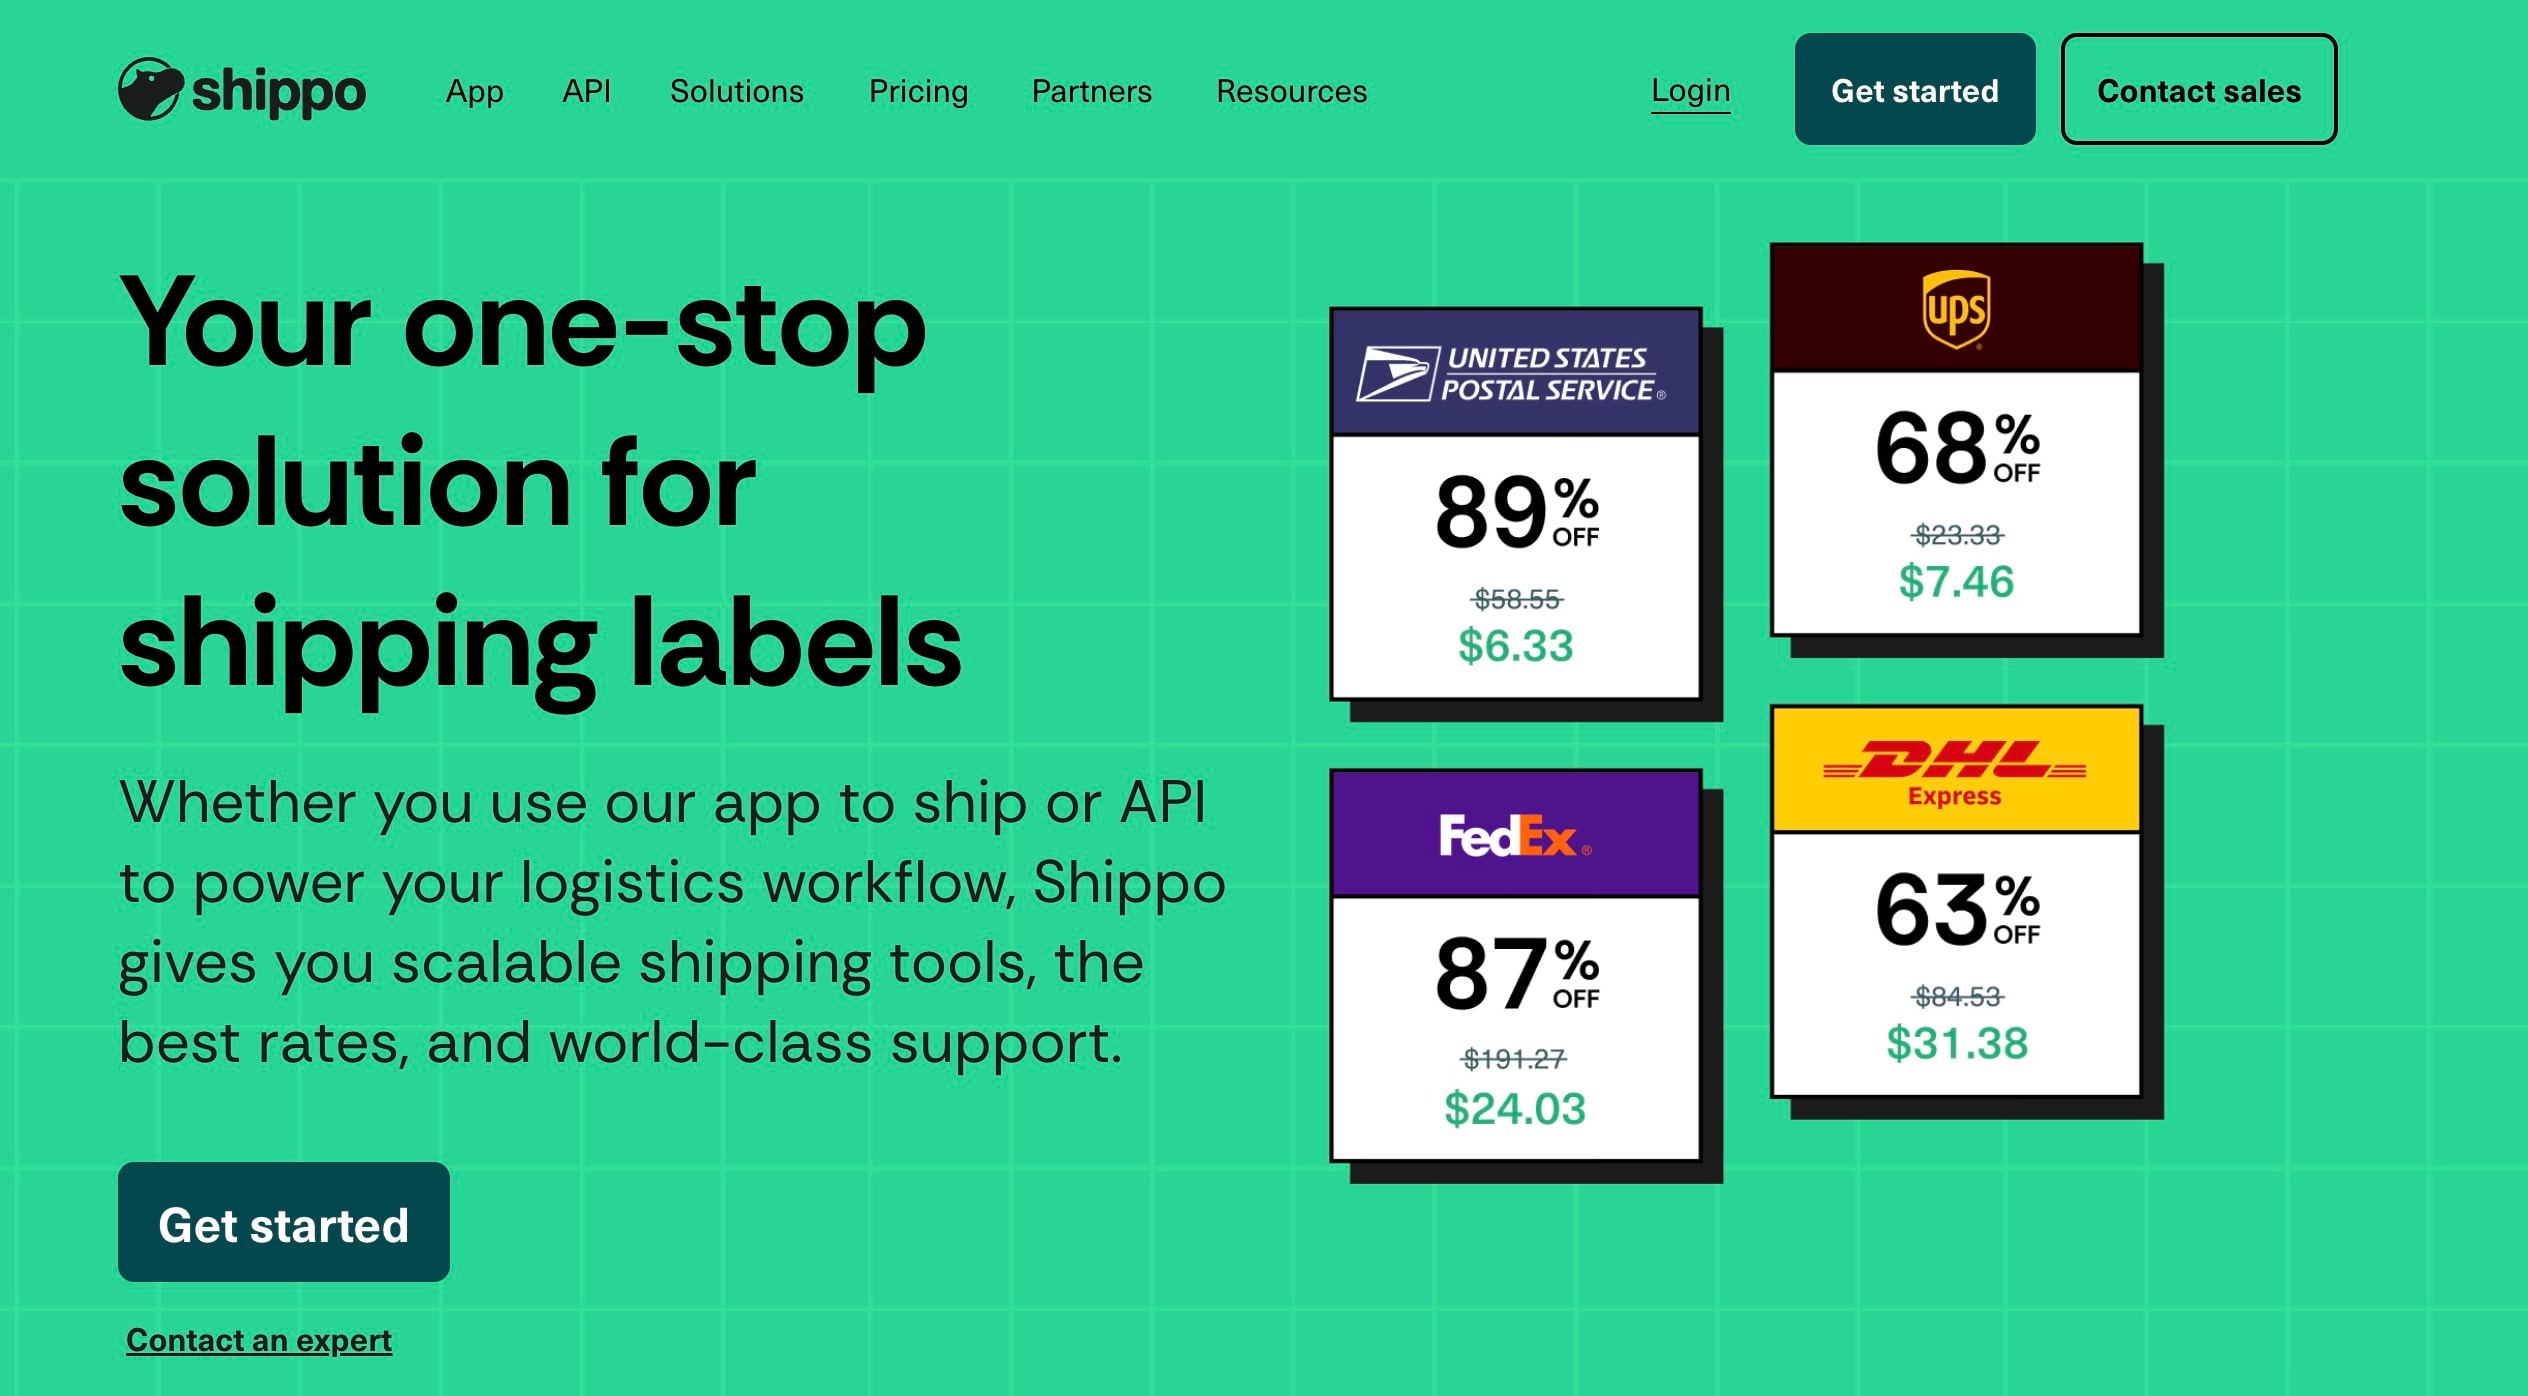Select the UPS $7.46 discounted price
Viewport: 2528px width, 1396px height.
click(1956, 581)
